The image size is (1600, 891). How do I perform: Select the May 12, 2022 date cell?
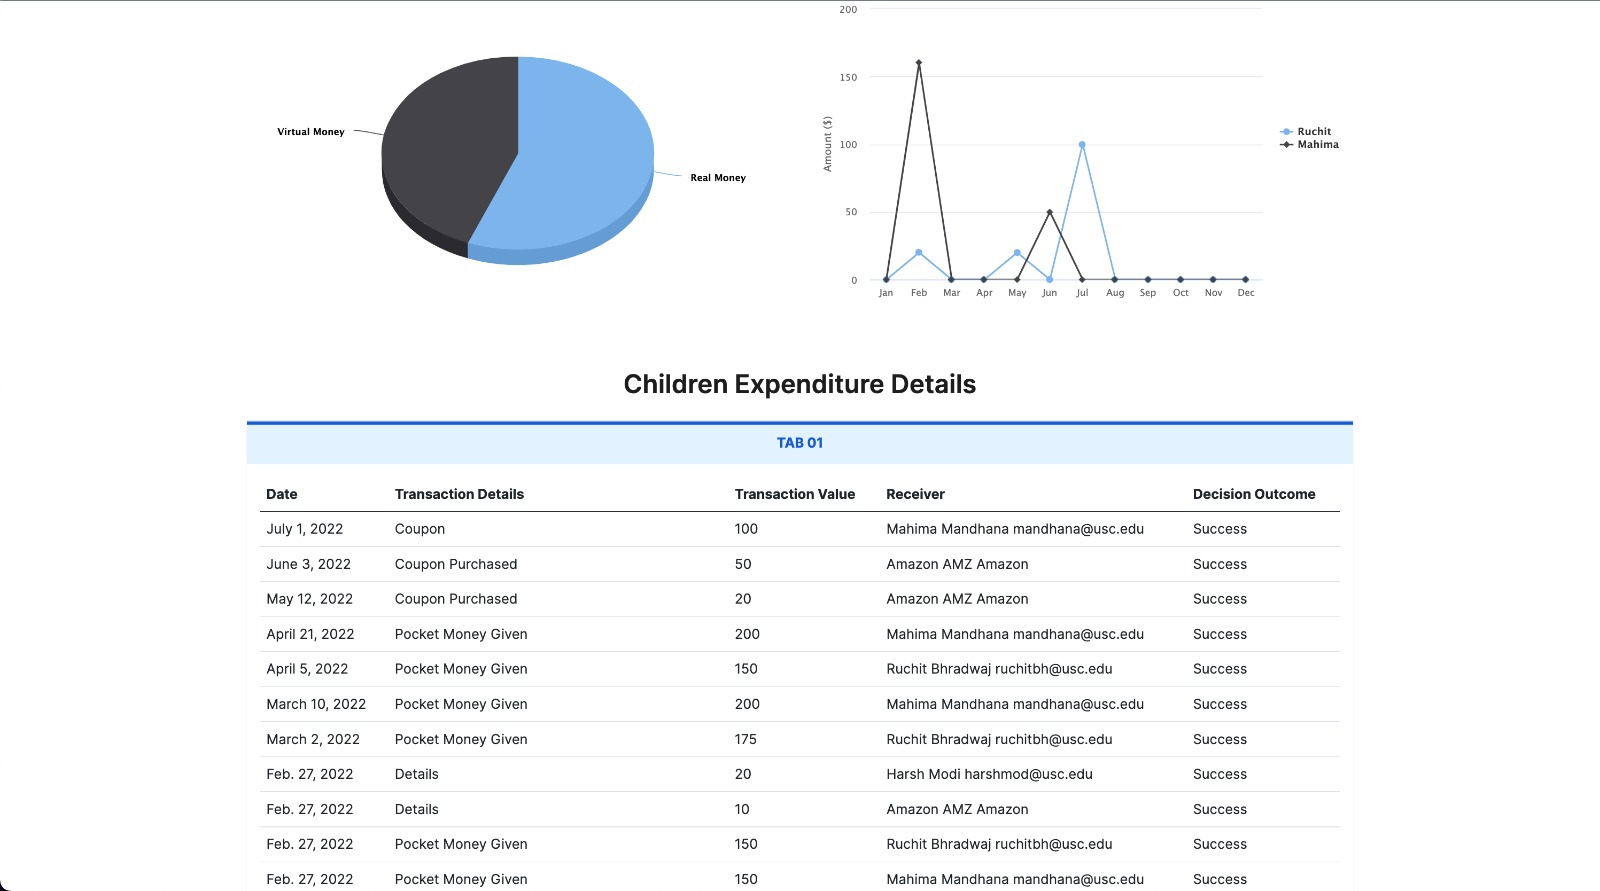click(x=310, y=599)
